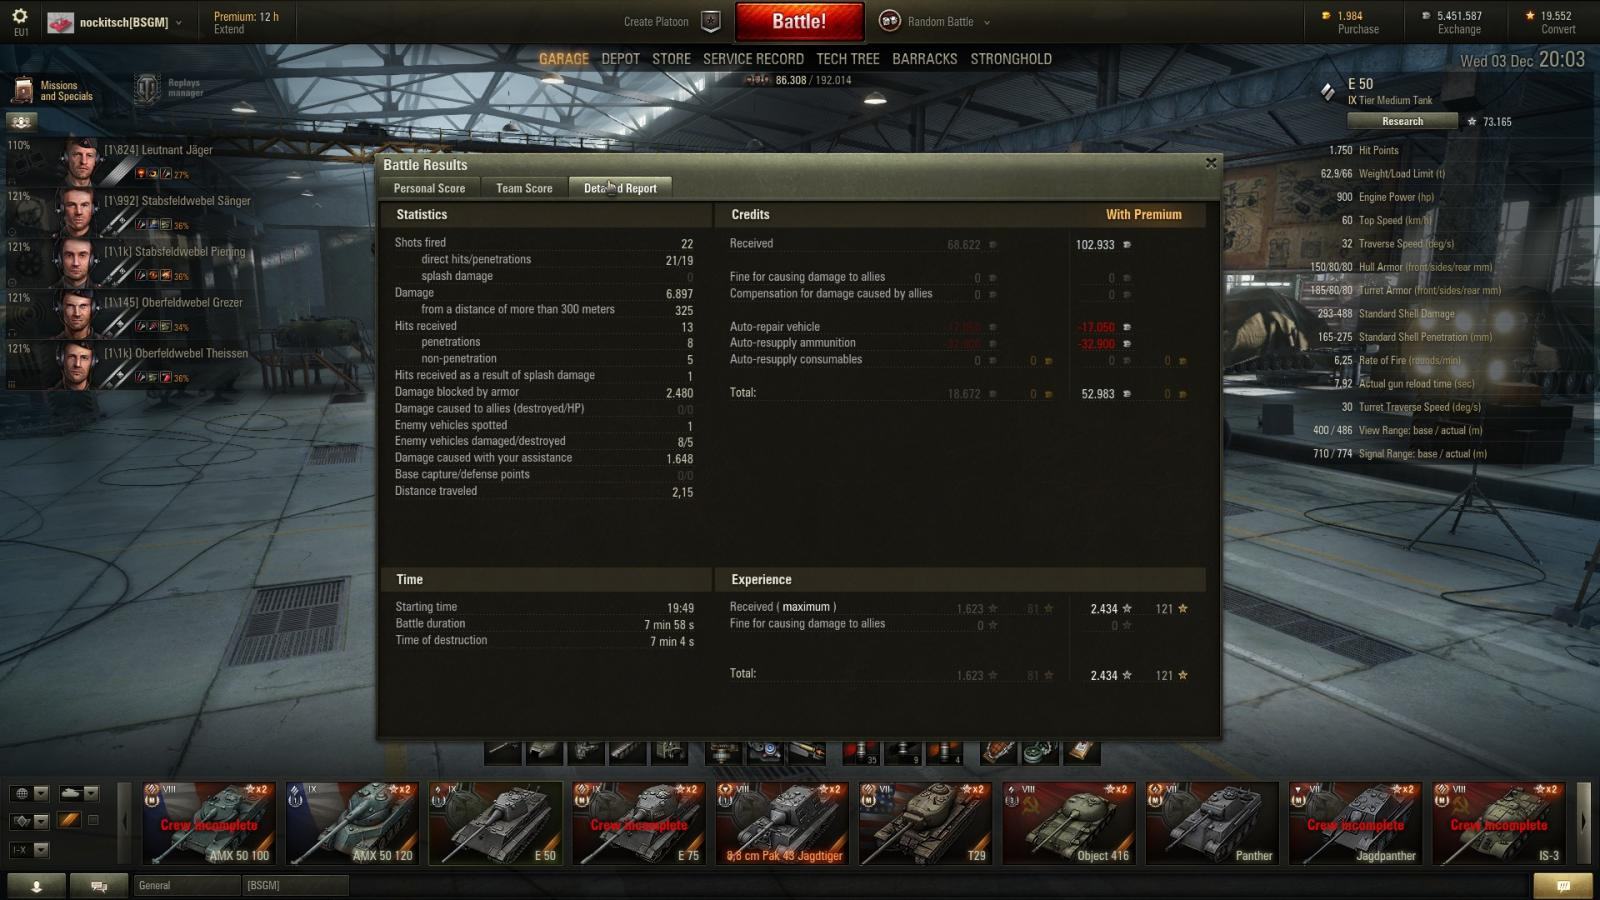Open the TECH TREE menu

(x=848, y=59)
